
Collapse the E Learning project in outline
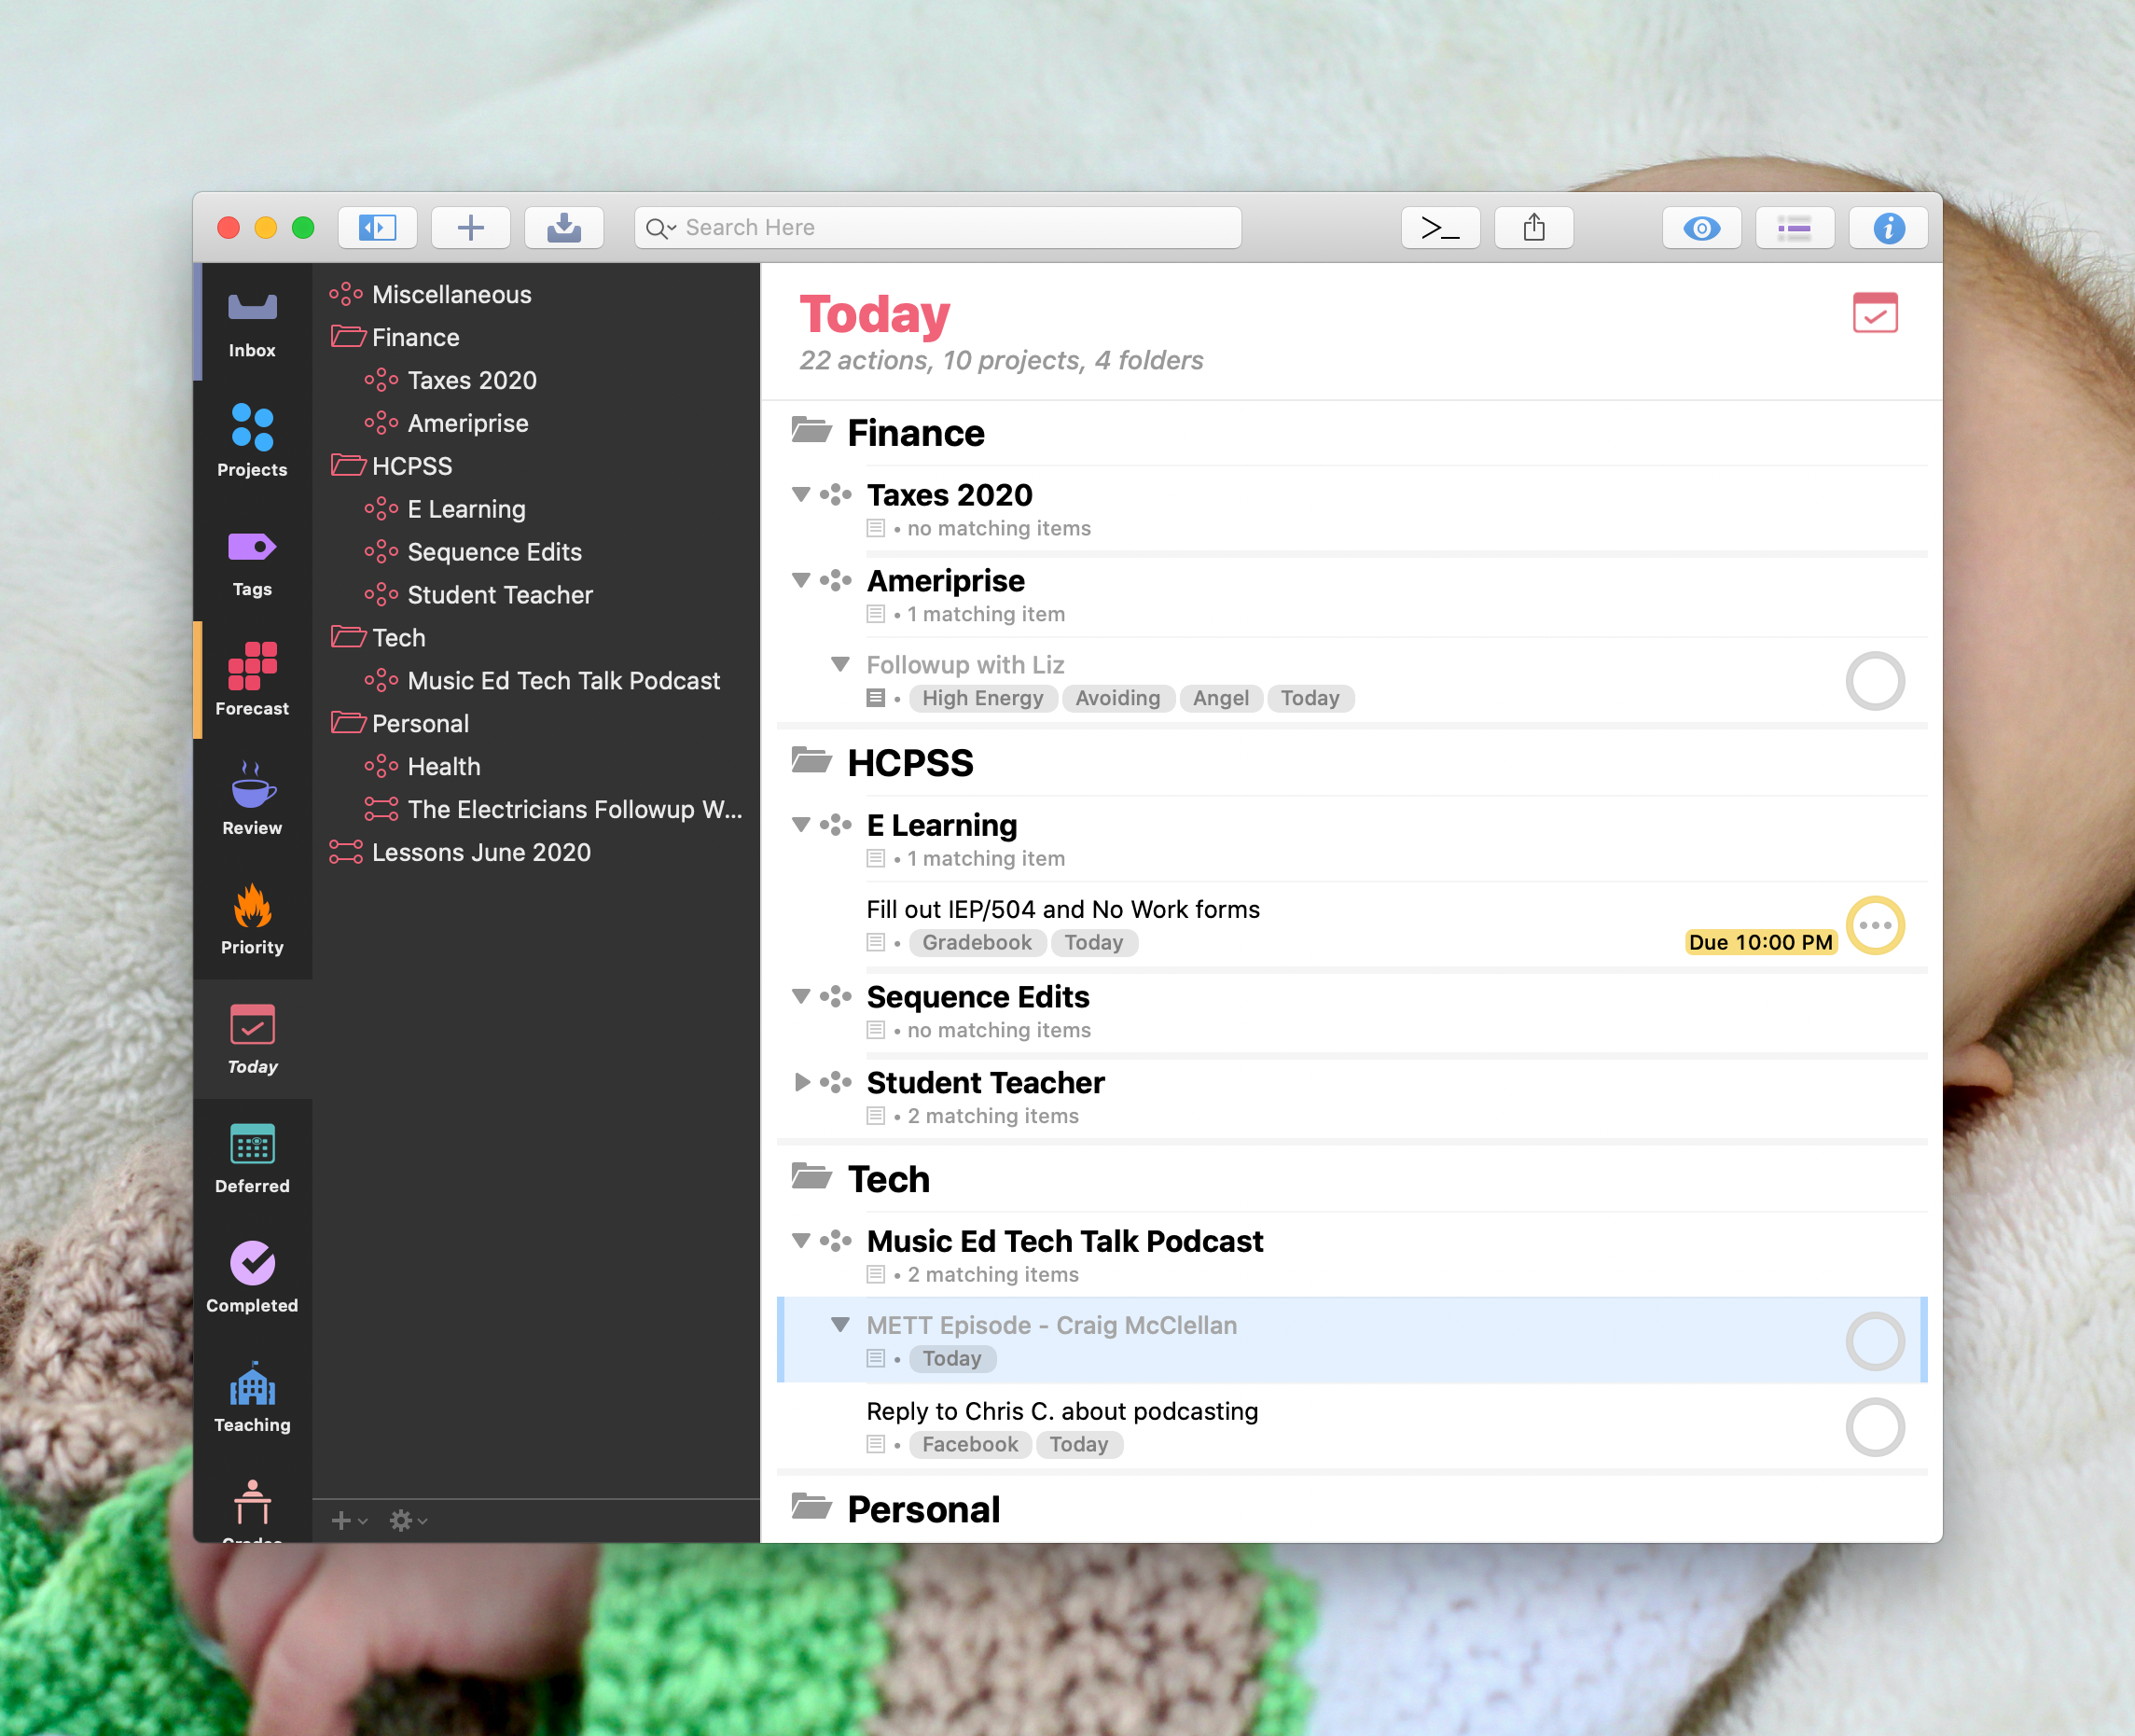coord(801,824)
